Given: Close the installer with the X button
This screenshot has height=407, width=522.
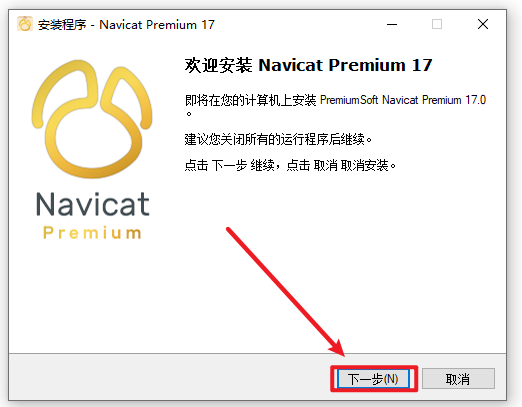Looking at the screenshot, I should point(483,24).
